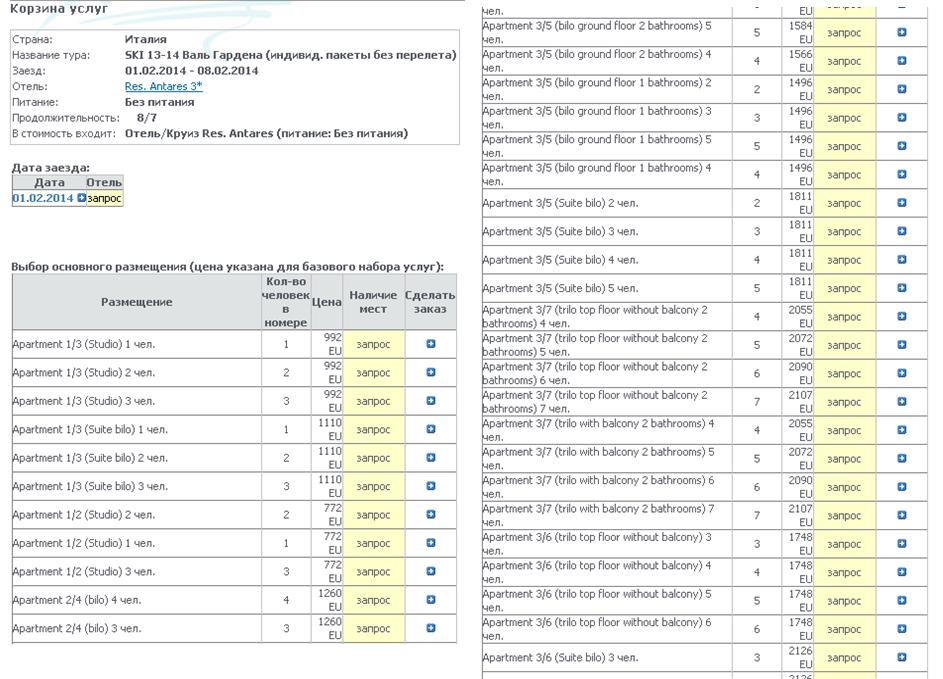Click the Отель column header in date table

pyautogui.click(x=104, y=182)
